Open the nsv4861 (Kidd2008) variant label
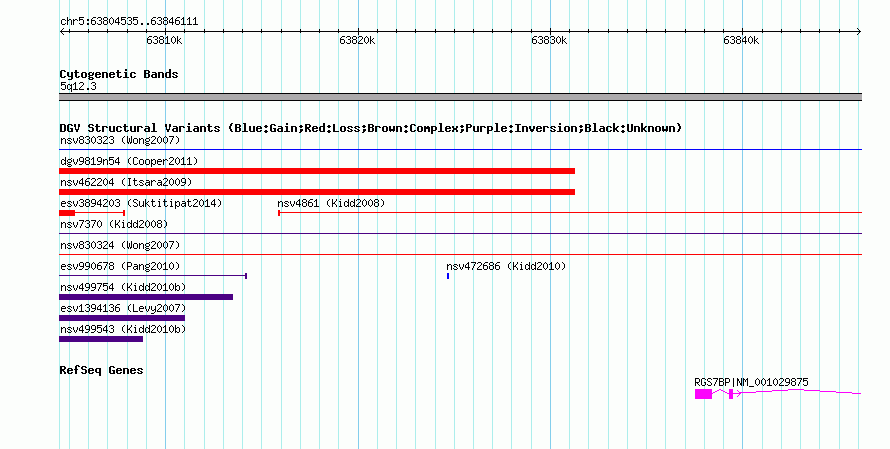 [x=331, y=203]
